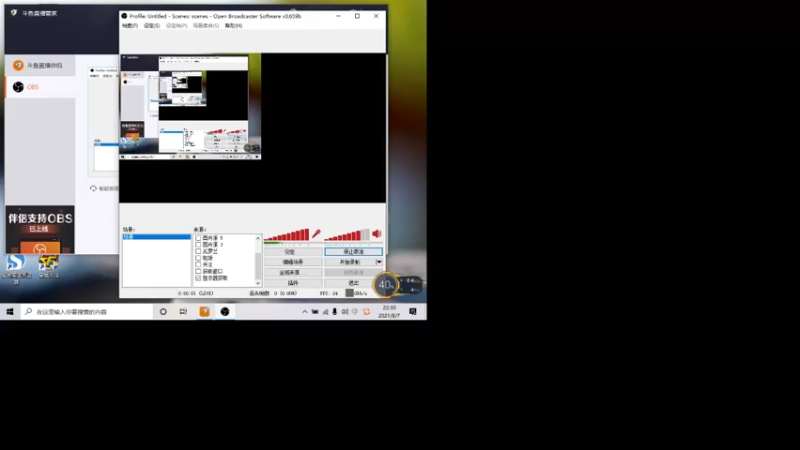Open the taskbar clock showing 22:30

389,311
